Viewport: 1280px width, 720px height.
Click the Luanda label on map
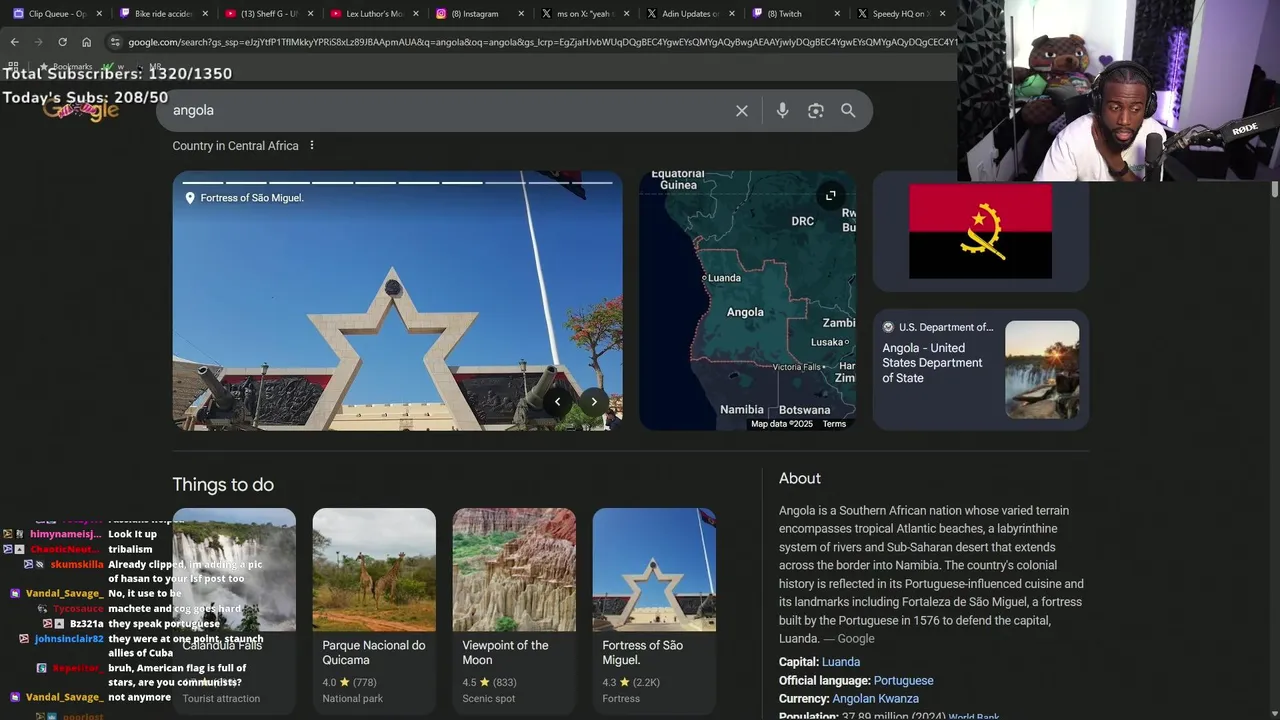(x=724, y=278)
